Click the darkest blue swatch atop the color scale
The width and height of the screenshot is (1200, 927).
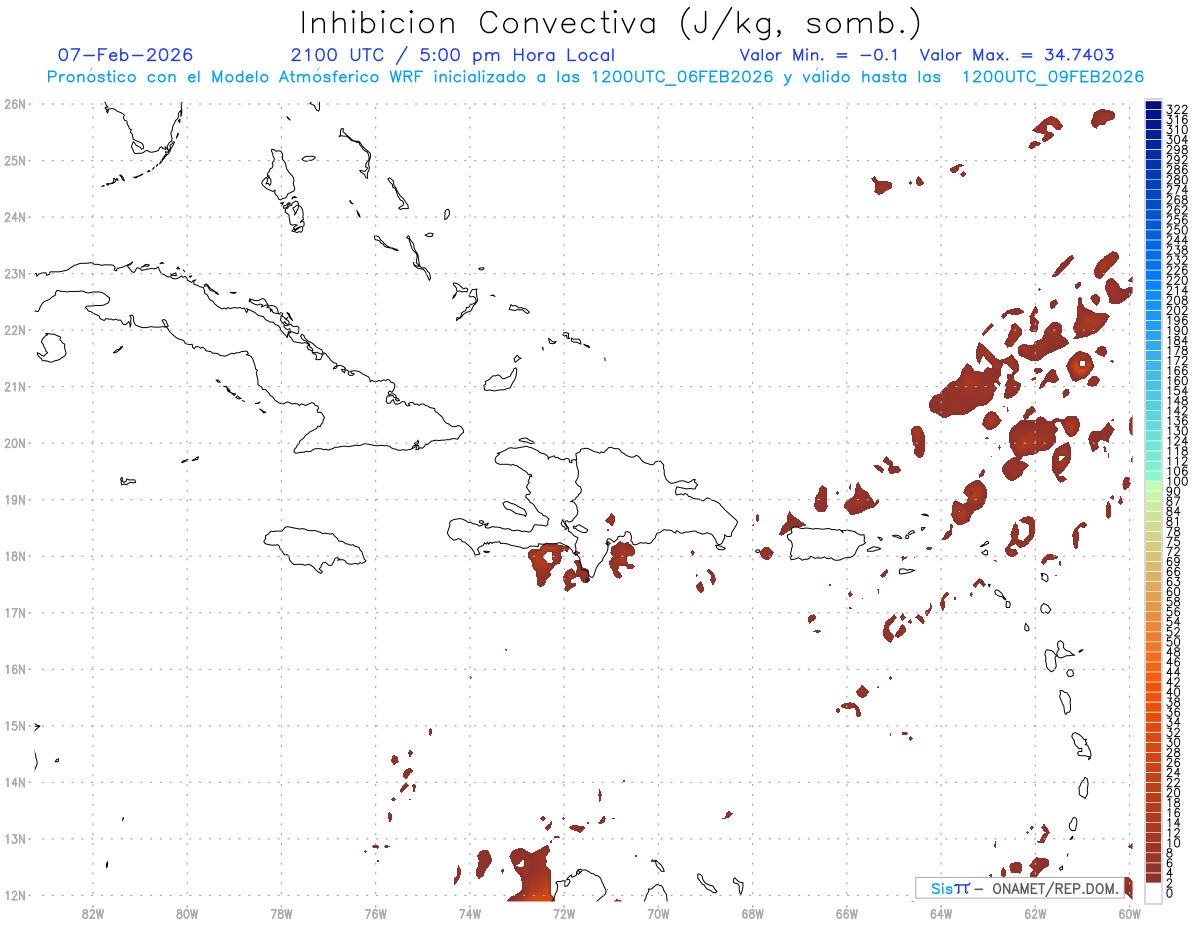tap(1153, 106)
